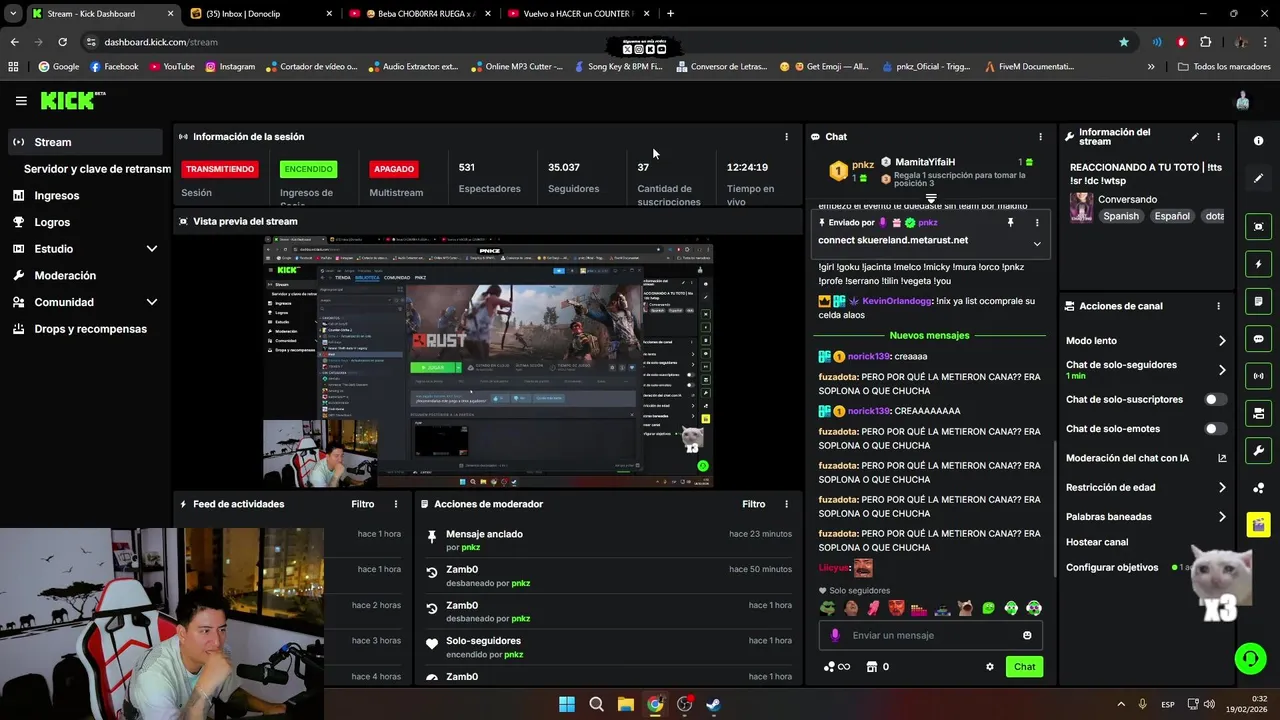Open Filtro in Feed de actividades

[x=363, y=505]
